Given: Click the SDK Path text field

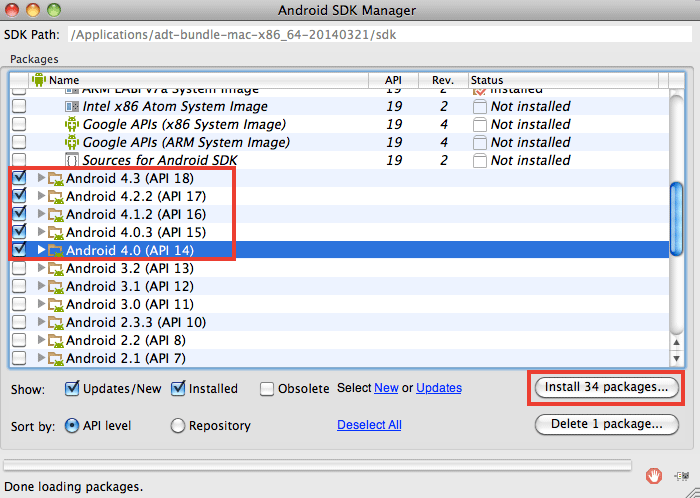Looking at the screenshot, I should click(379, 35).
